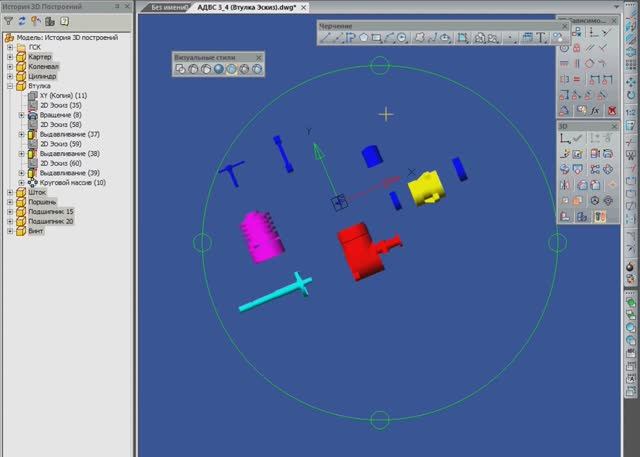Click the red crankcase model in viewport
This screenshot has height=457, width=640.
point(361,251)
